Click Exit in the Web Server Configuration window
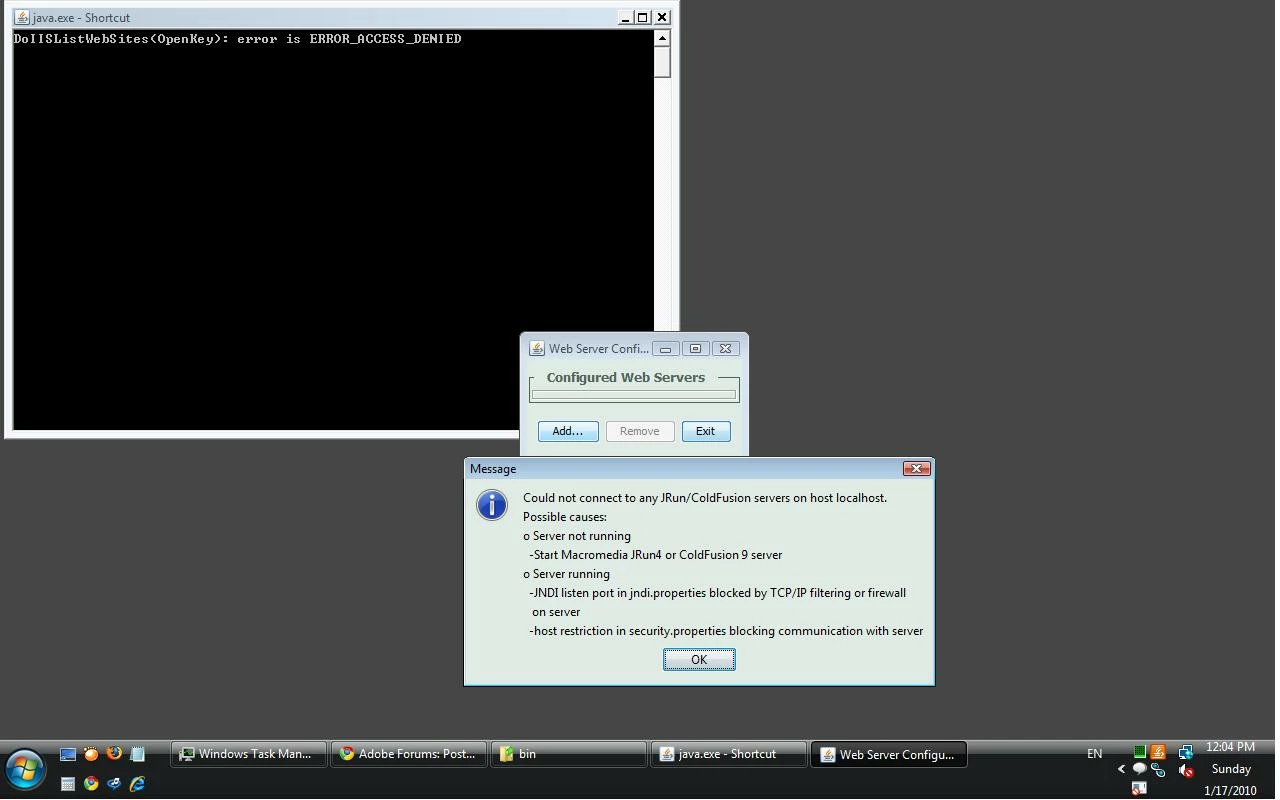The image size is (1280, 800). click(706, 431)
